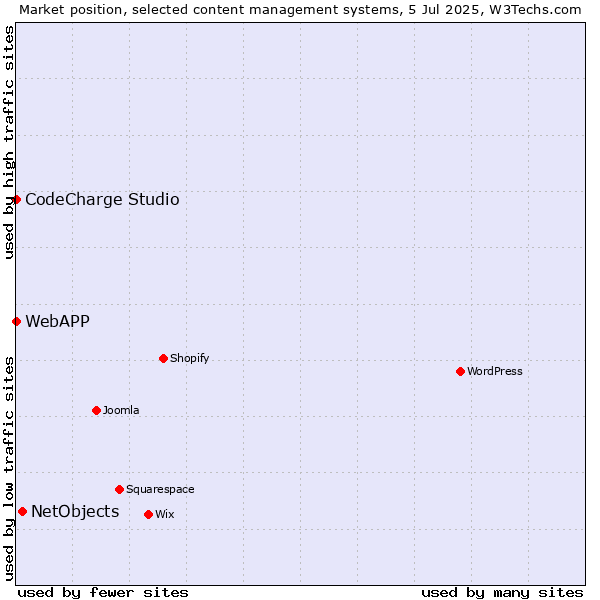Select the 'Joomla' label text
This screenshot has height=600, width=600.
(121, 410)
